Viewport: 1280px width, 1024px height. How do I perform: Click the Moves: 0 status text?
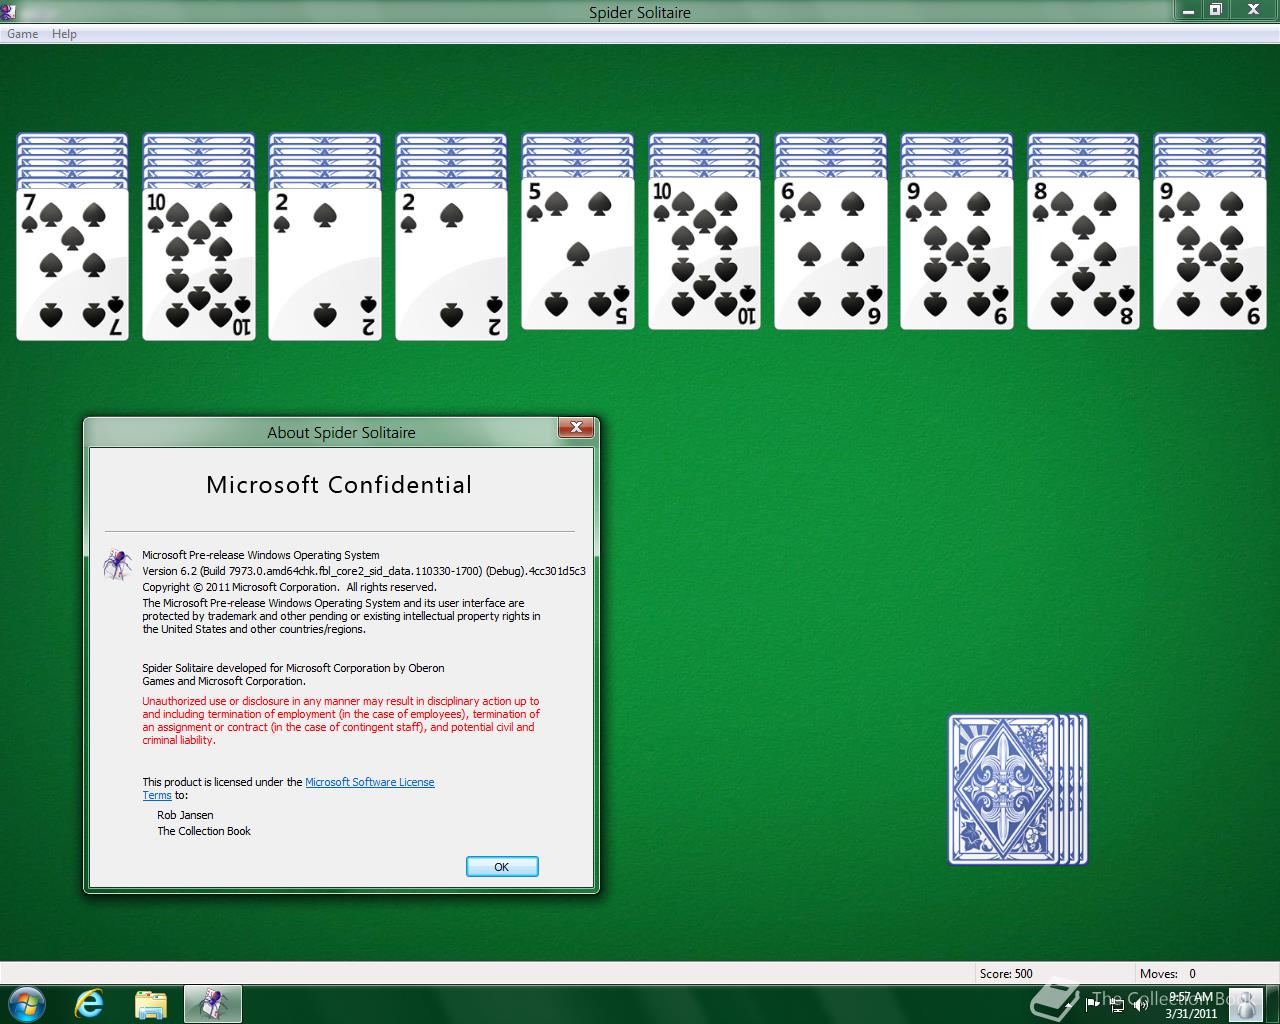click(x=1168, y=973)
